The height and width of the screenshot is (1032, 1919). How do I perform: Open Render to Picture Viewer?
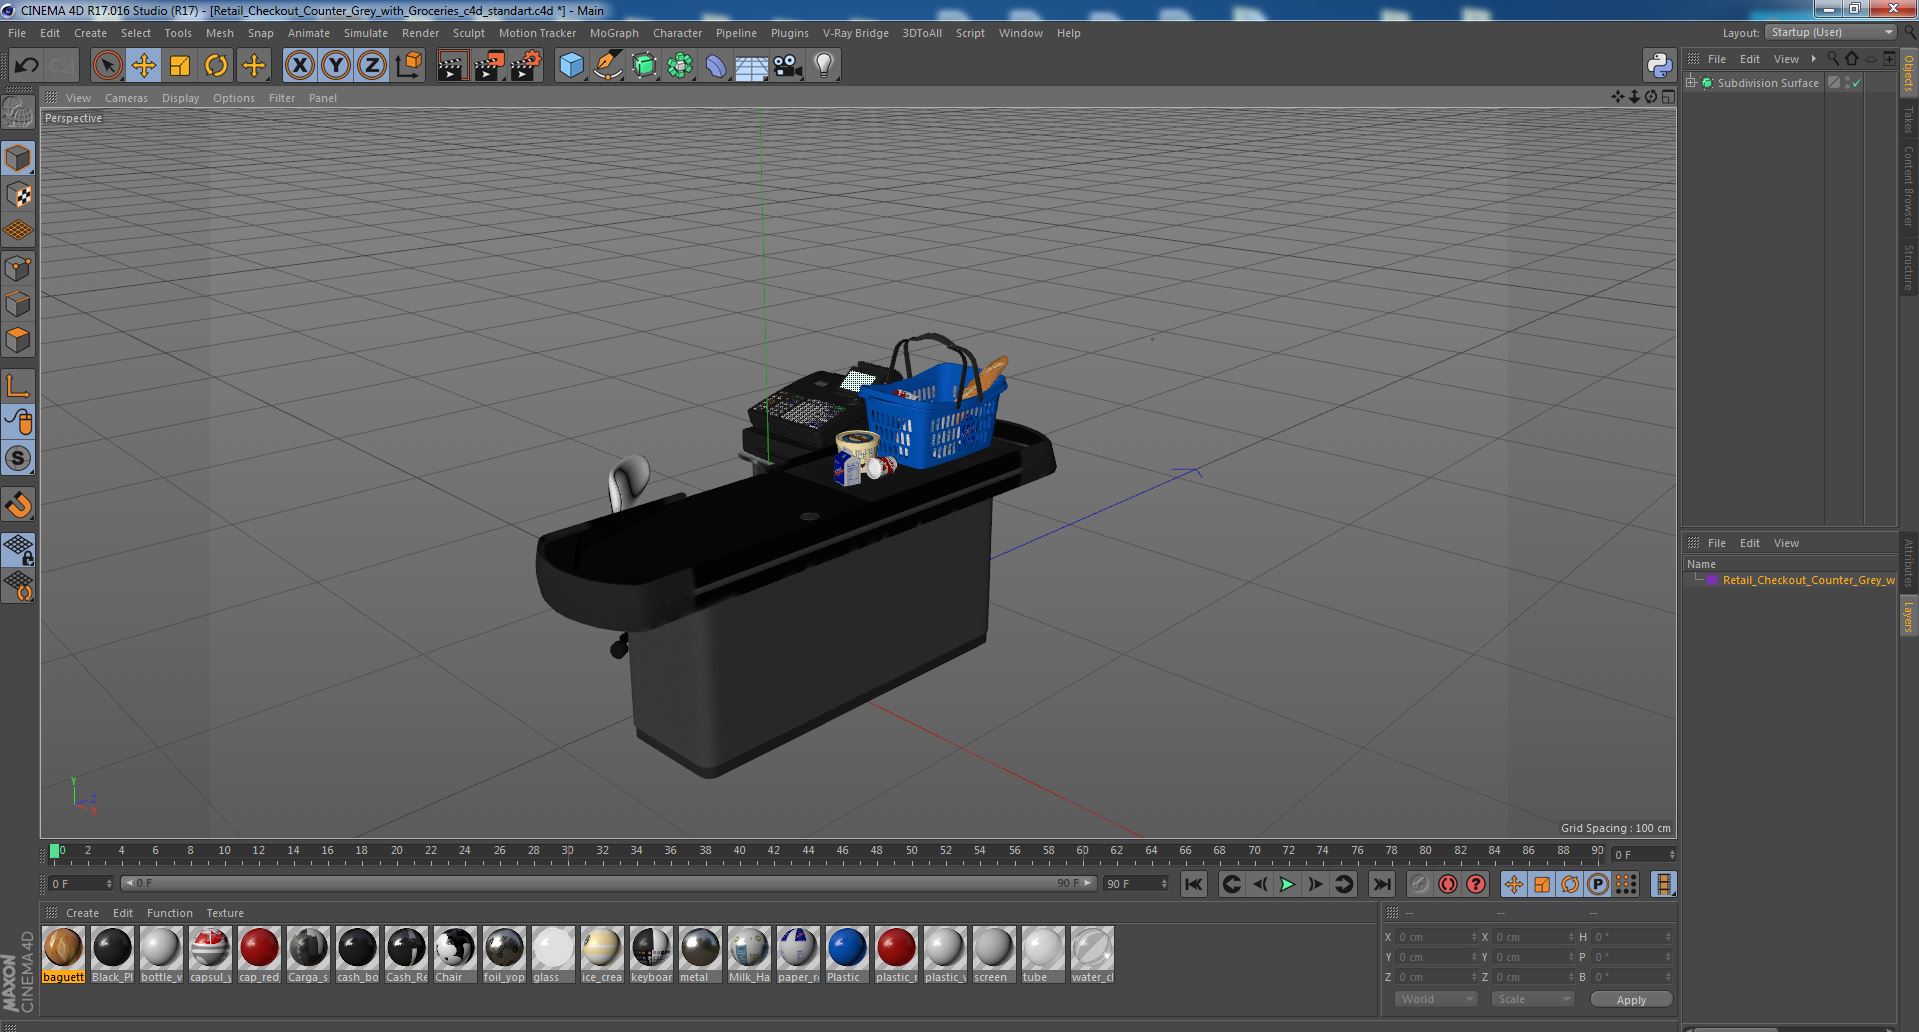[489, 66]
